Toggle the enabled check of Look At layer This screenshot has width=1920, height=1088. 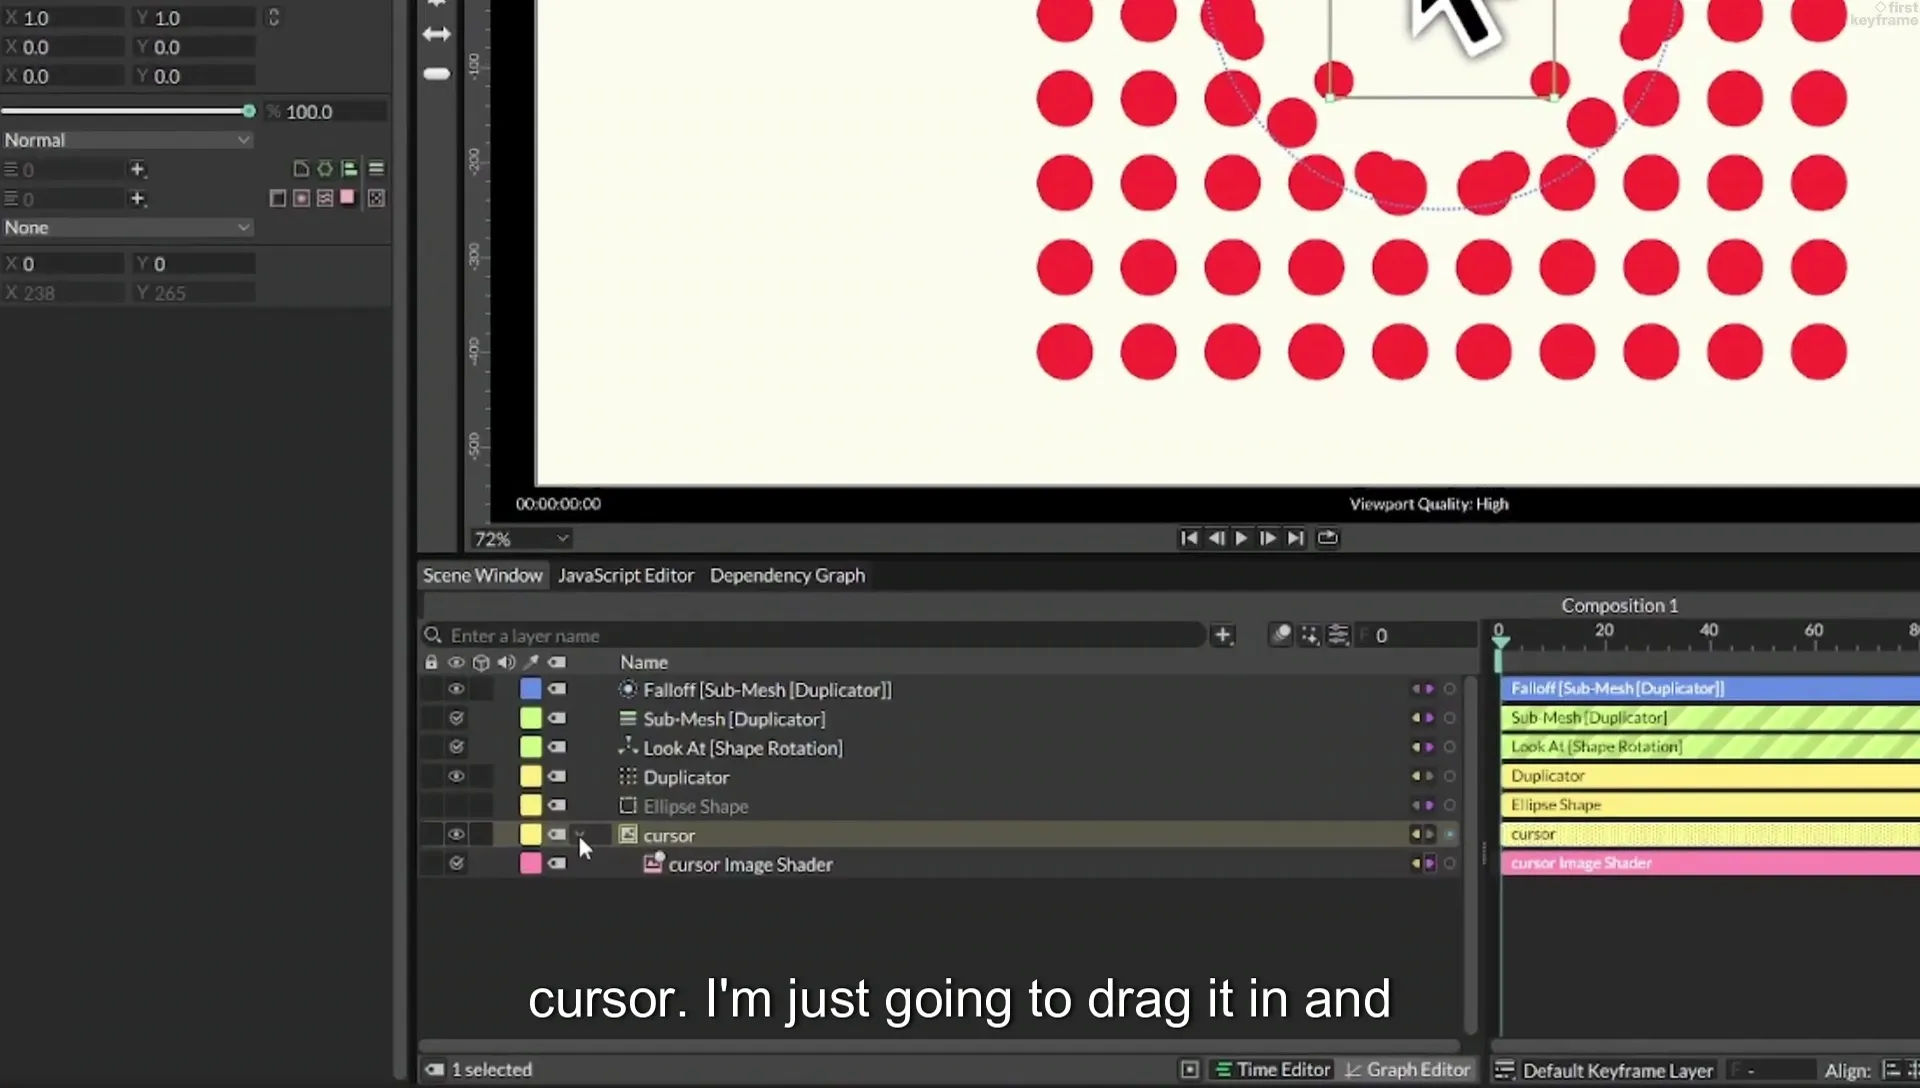pyautogui.click(x=456, y=747)
